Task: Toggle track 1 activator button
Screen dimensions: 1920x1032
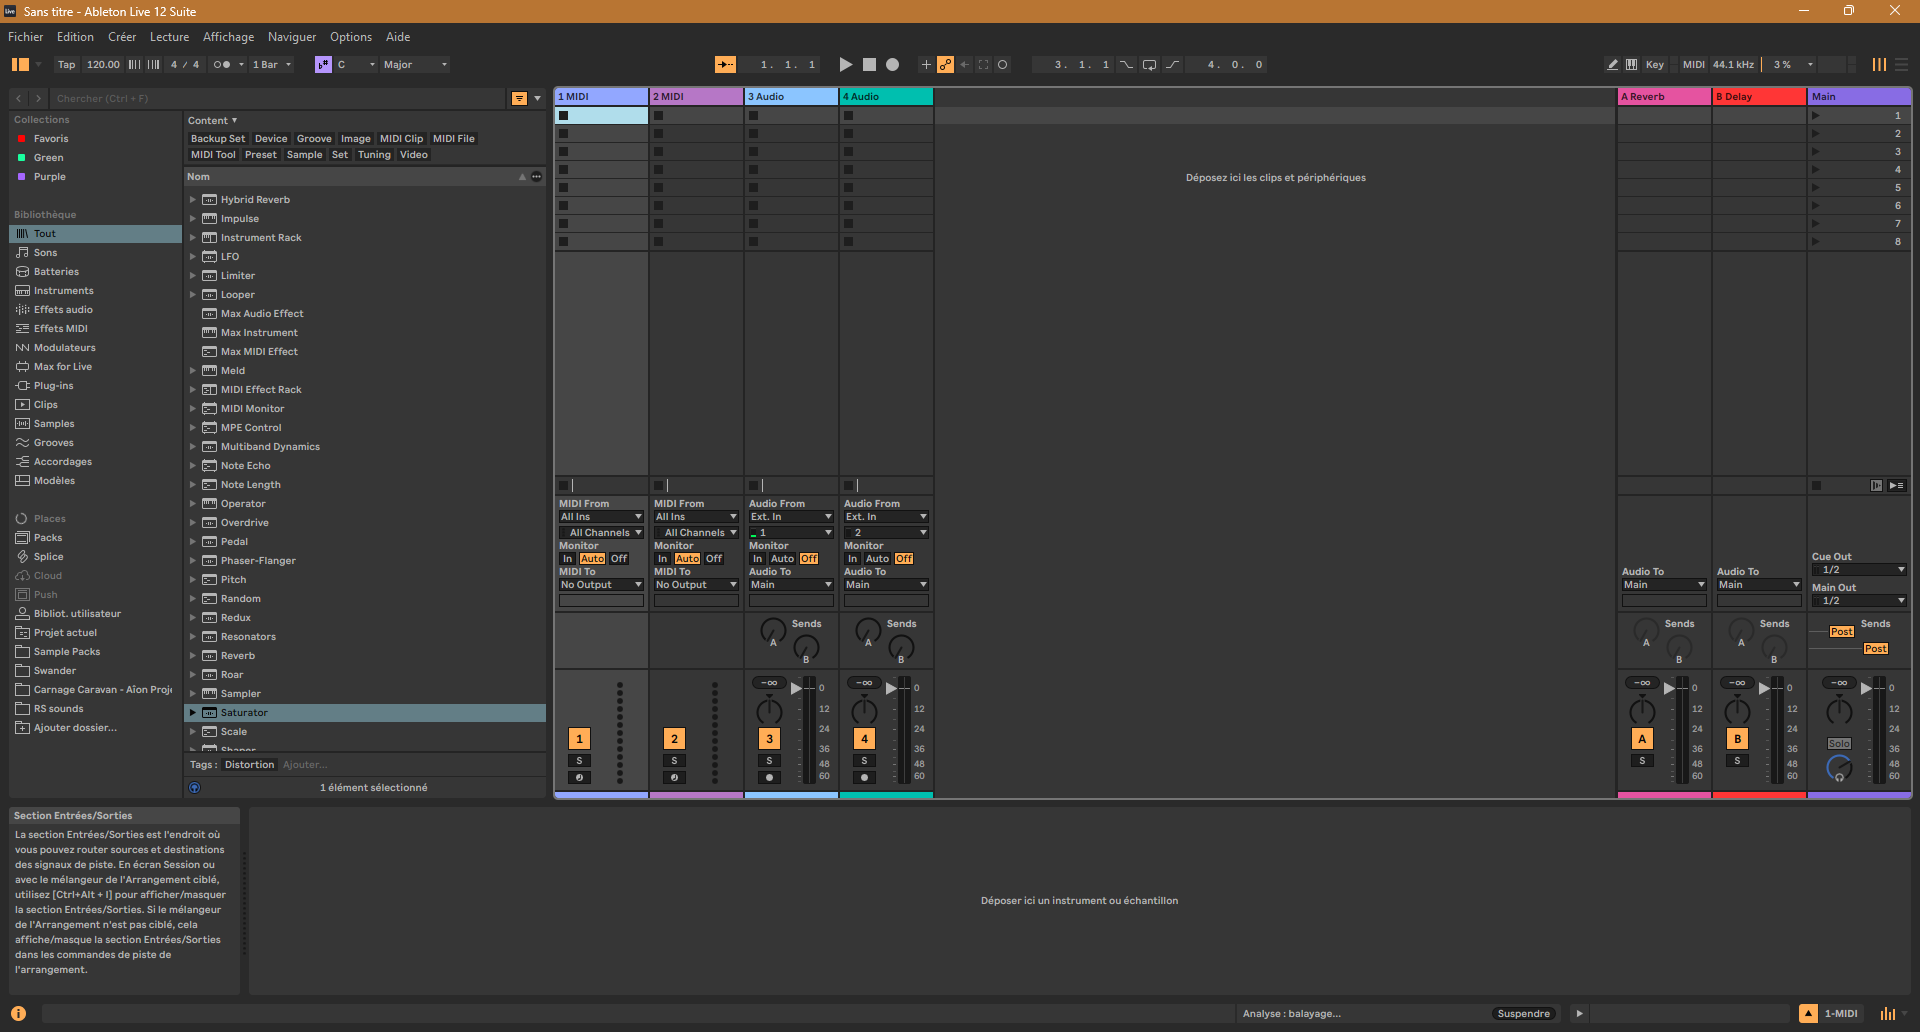Action: [x=579, y=739]
